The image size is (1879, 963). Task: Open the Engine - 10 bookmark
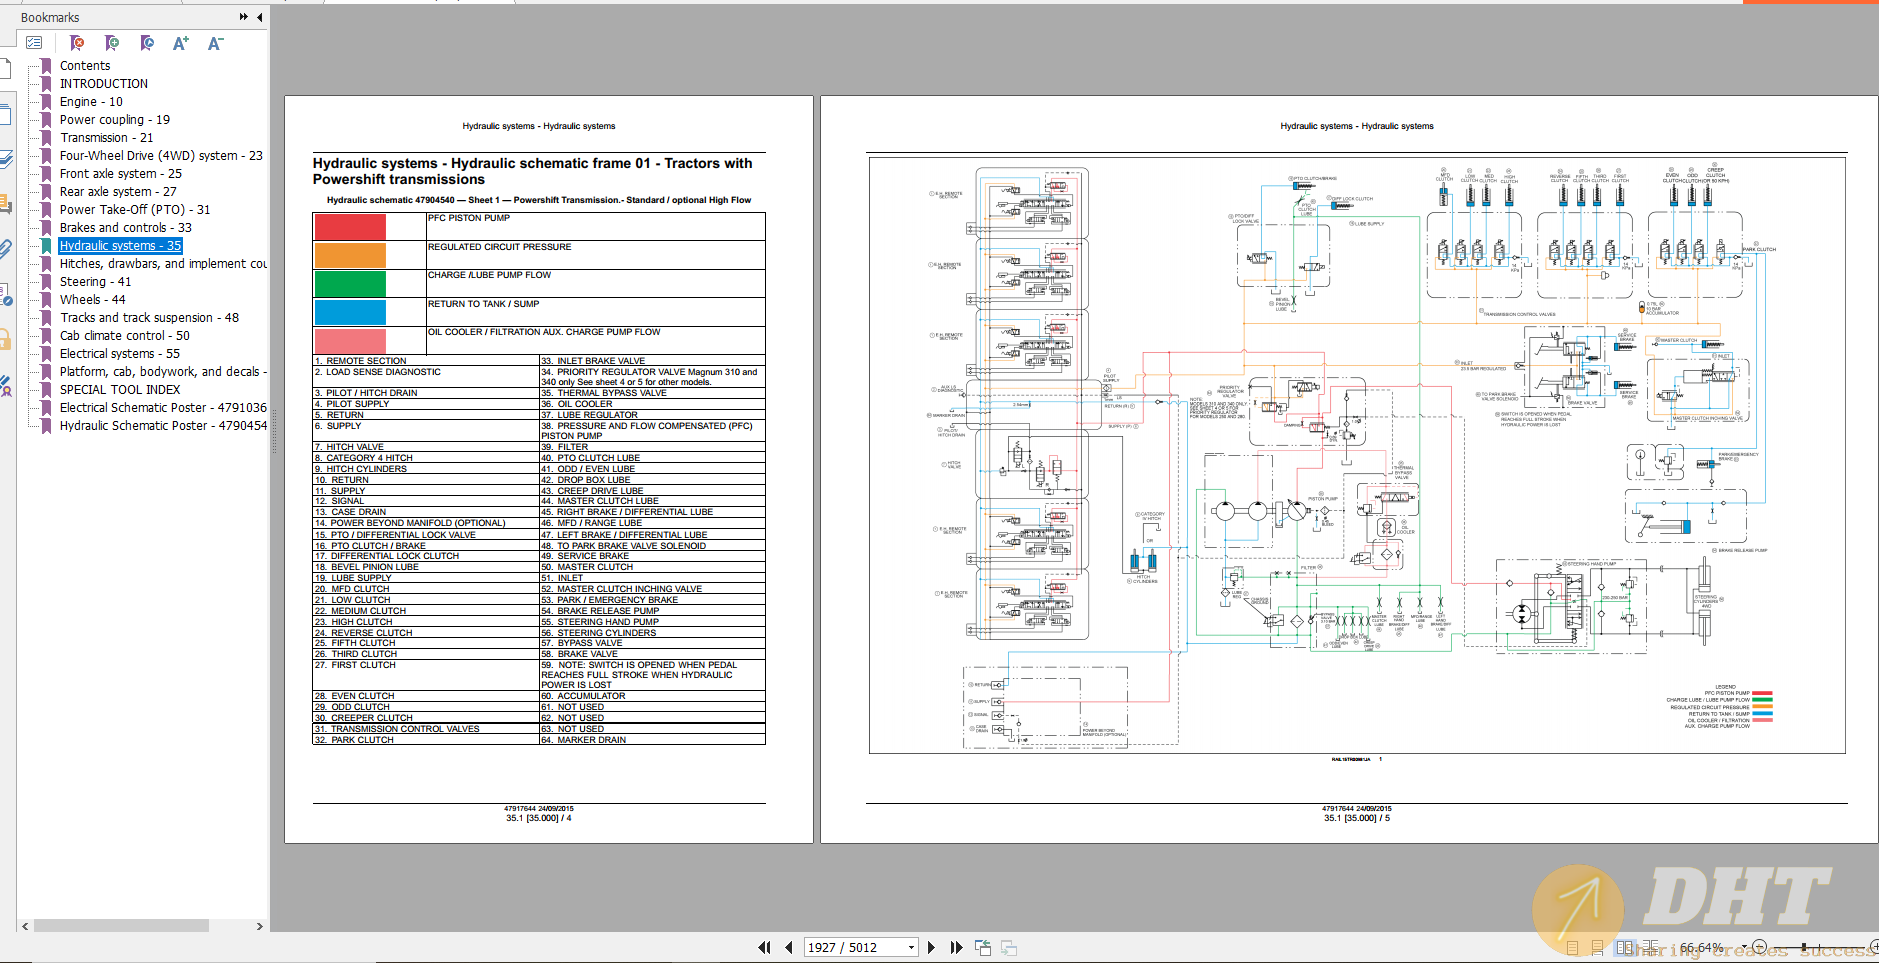point(91,102)
